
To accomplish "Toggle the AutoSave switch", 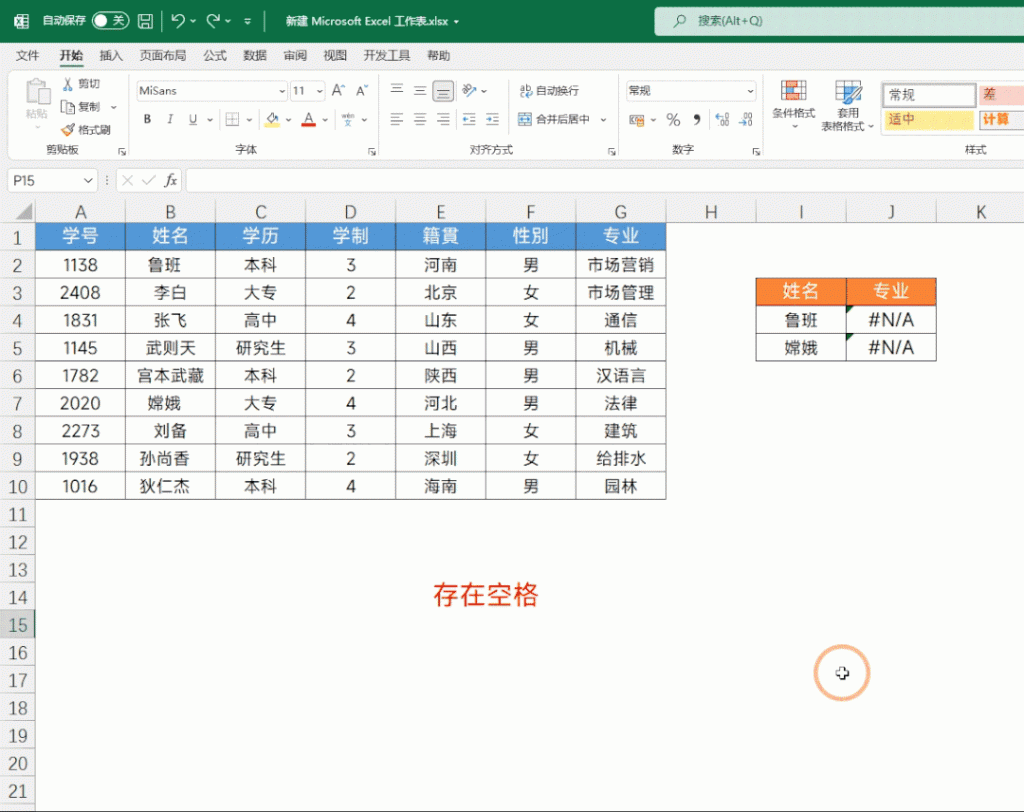I will click(110, 21).
